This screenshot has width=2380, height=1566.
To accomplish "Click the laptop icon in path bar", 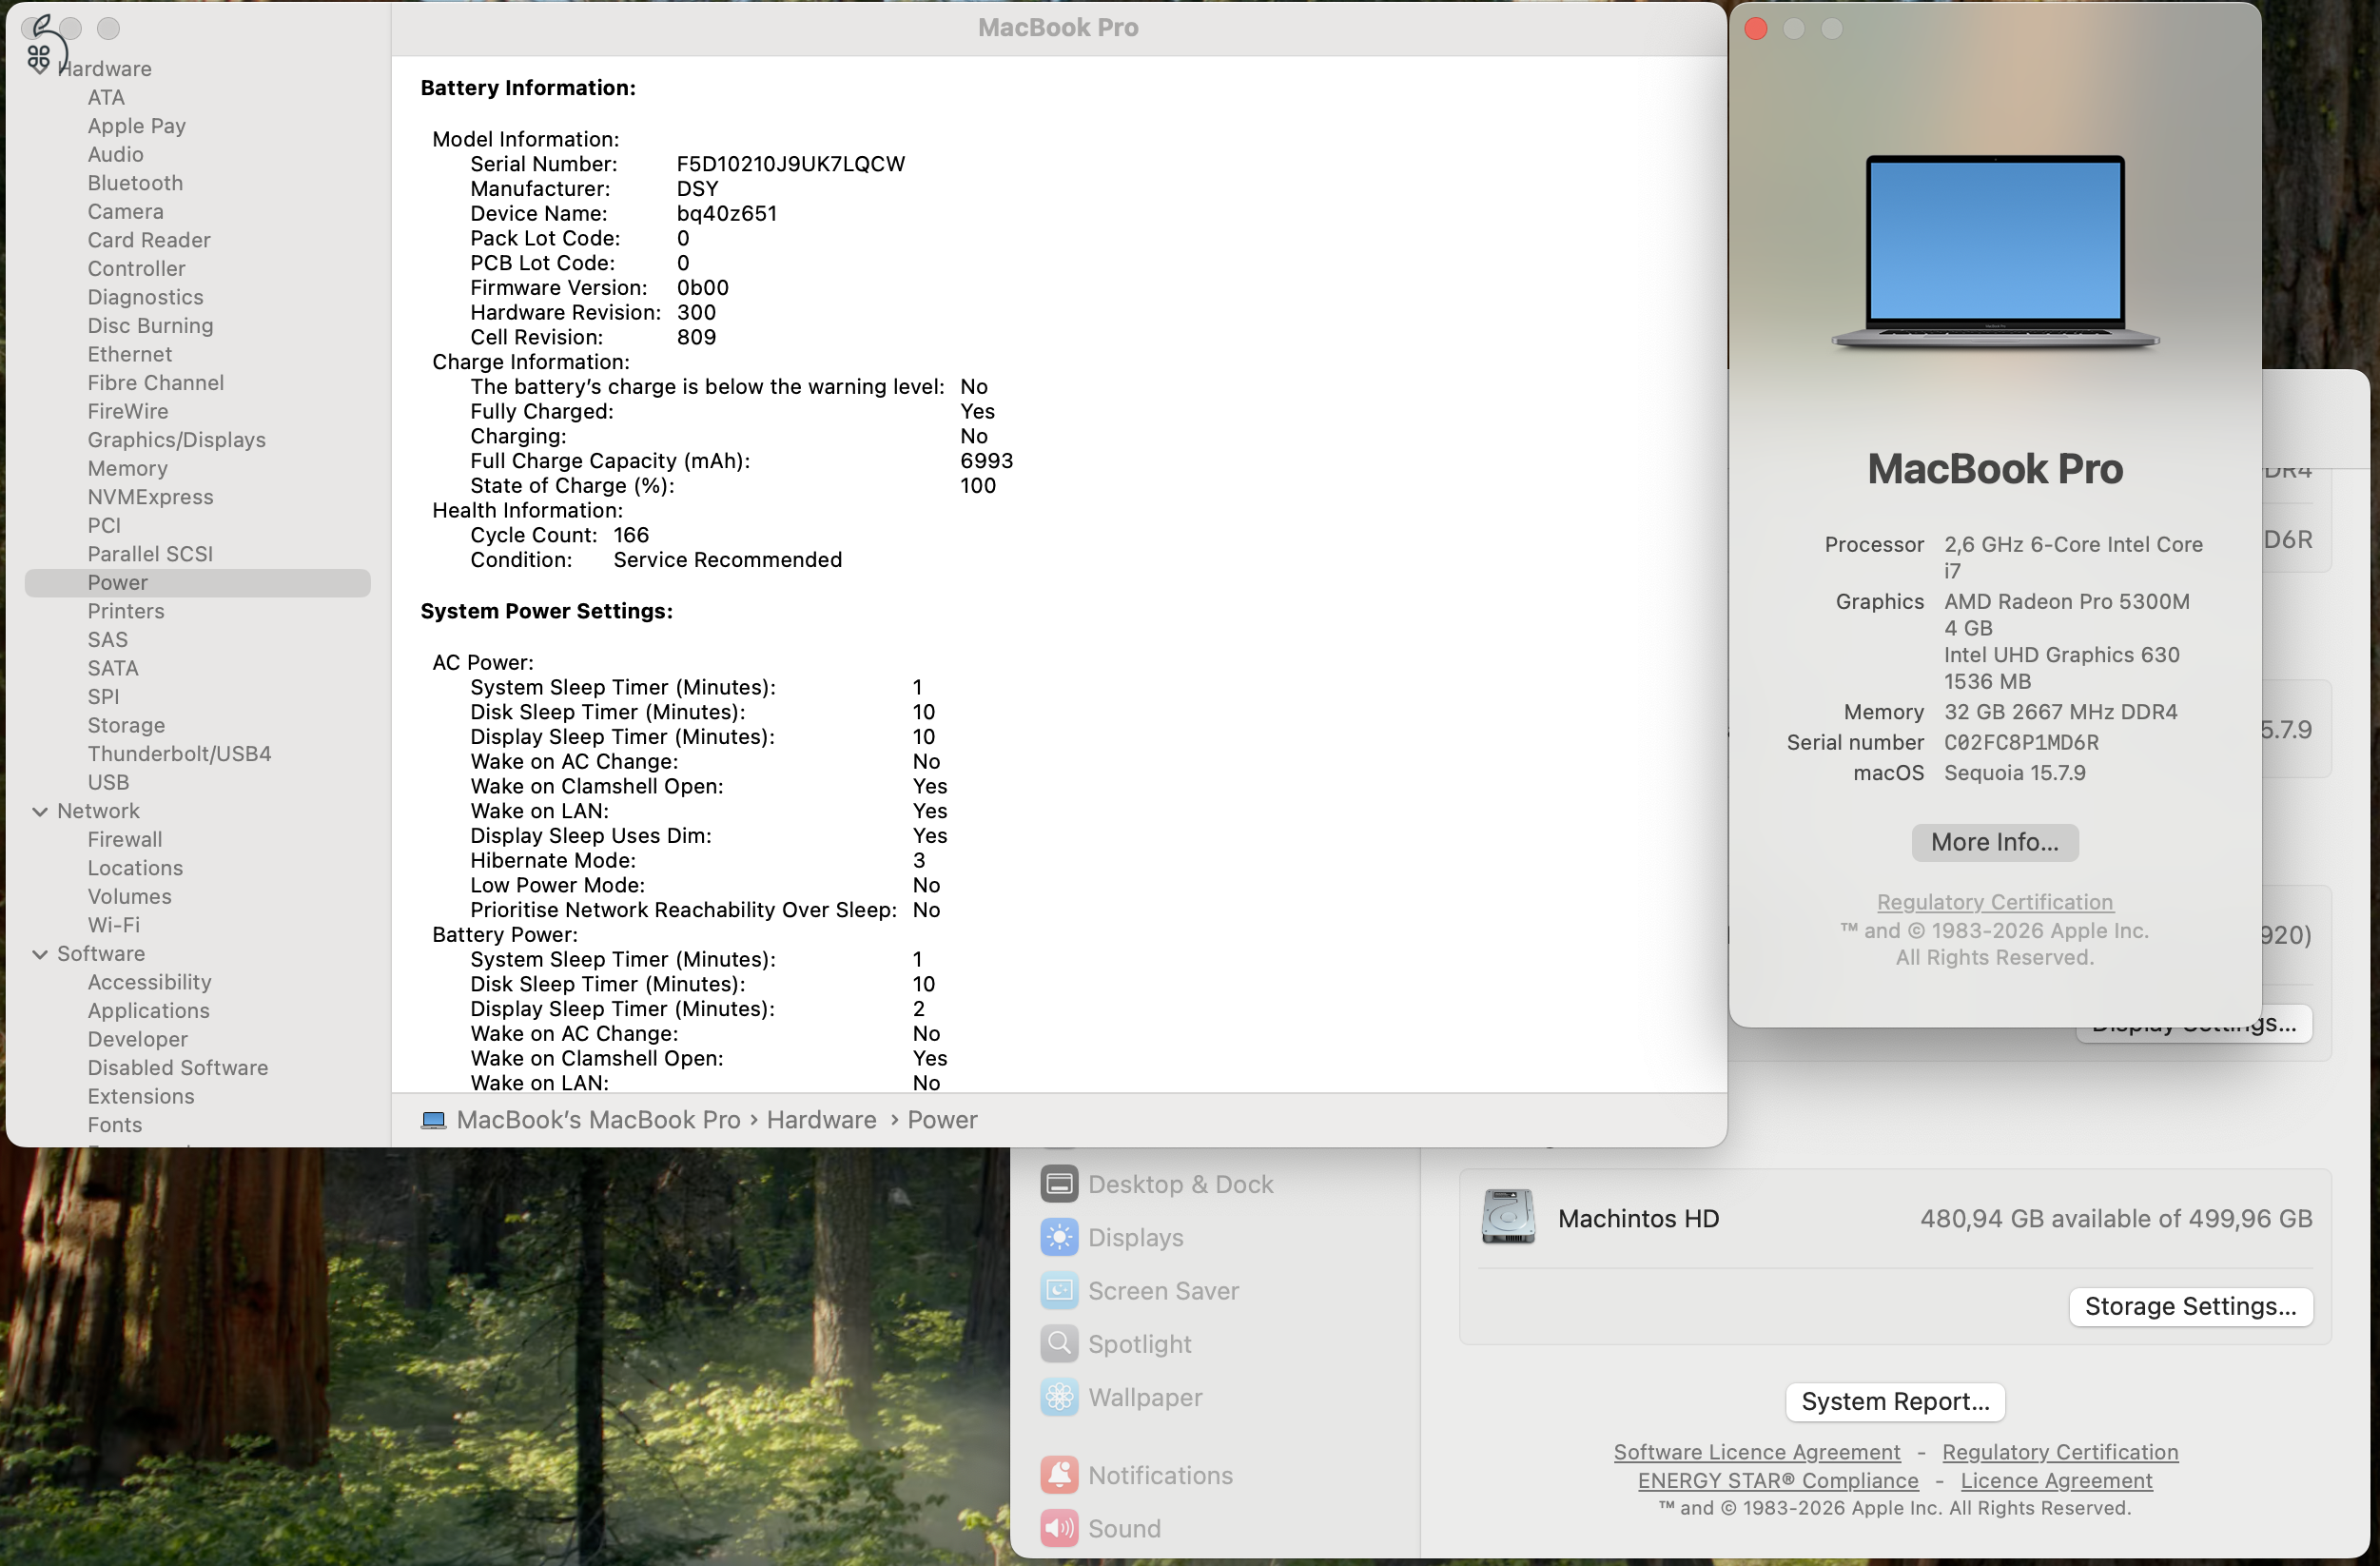I will coord(433,1120).
